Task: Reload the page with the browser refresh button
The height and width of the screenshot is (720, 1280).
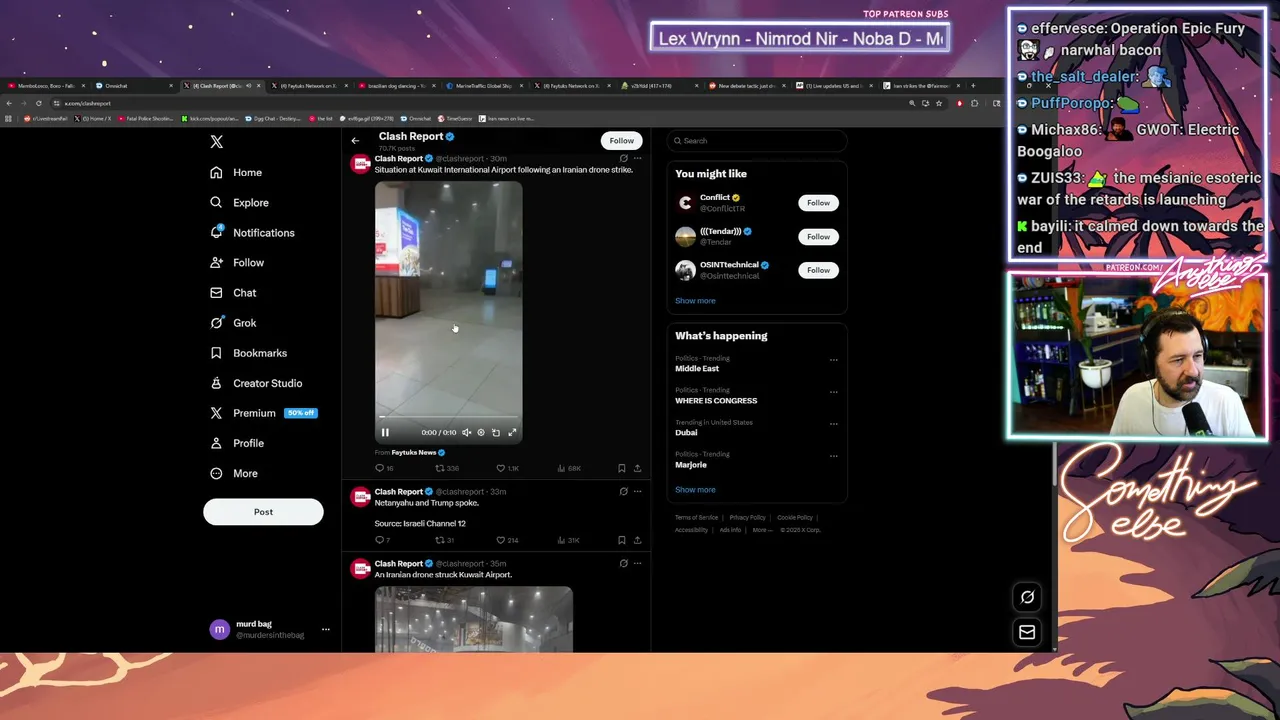Action: (39, 103)
